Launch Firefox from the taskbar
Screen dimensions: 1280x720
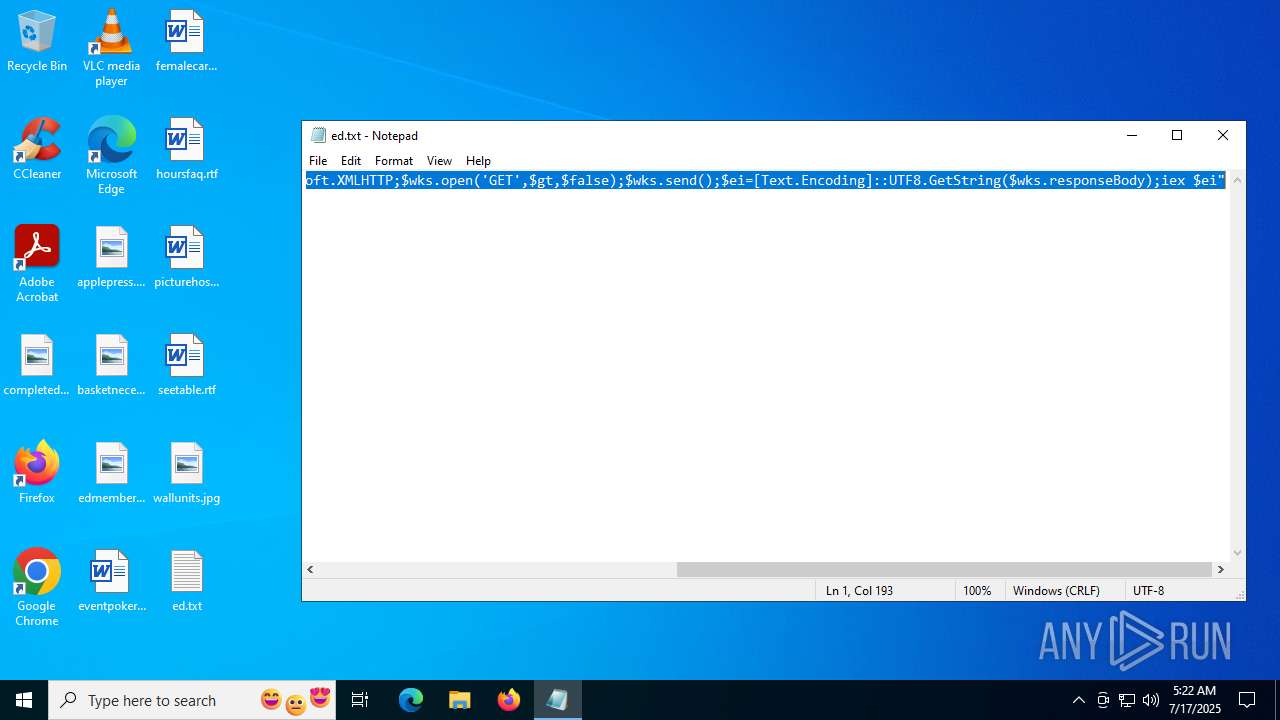pos(509,700)
